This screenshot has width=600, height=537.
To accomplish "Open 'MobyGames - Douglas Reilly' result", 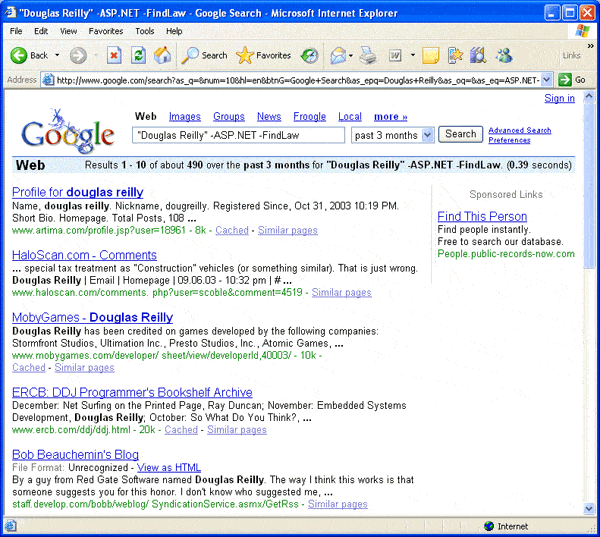I will [92, 317].
